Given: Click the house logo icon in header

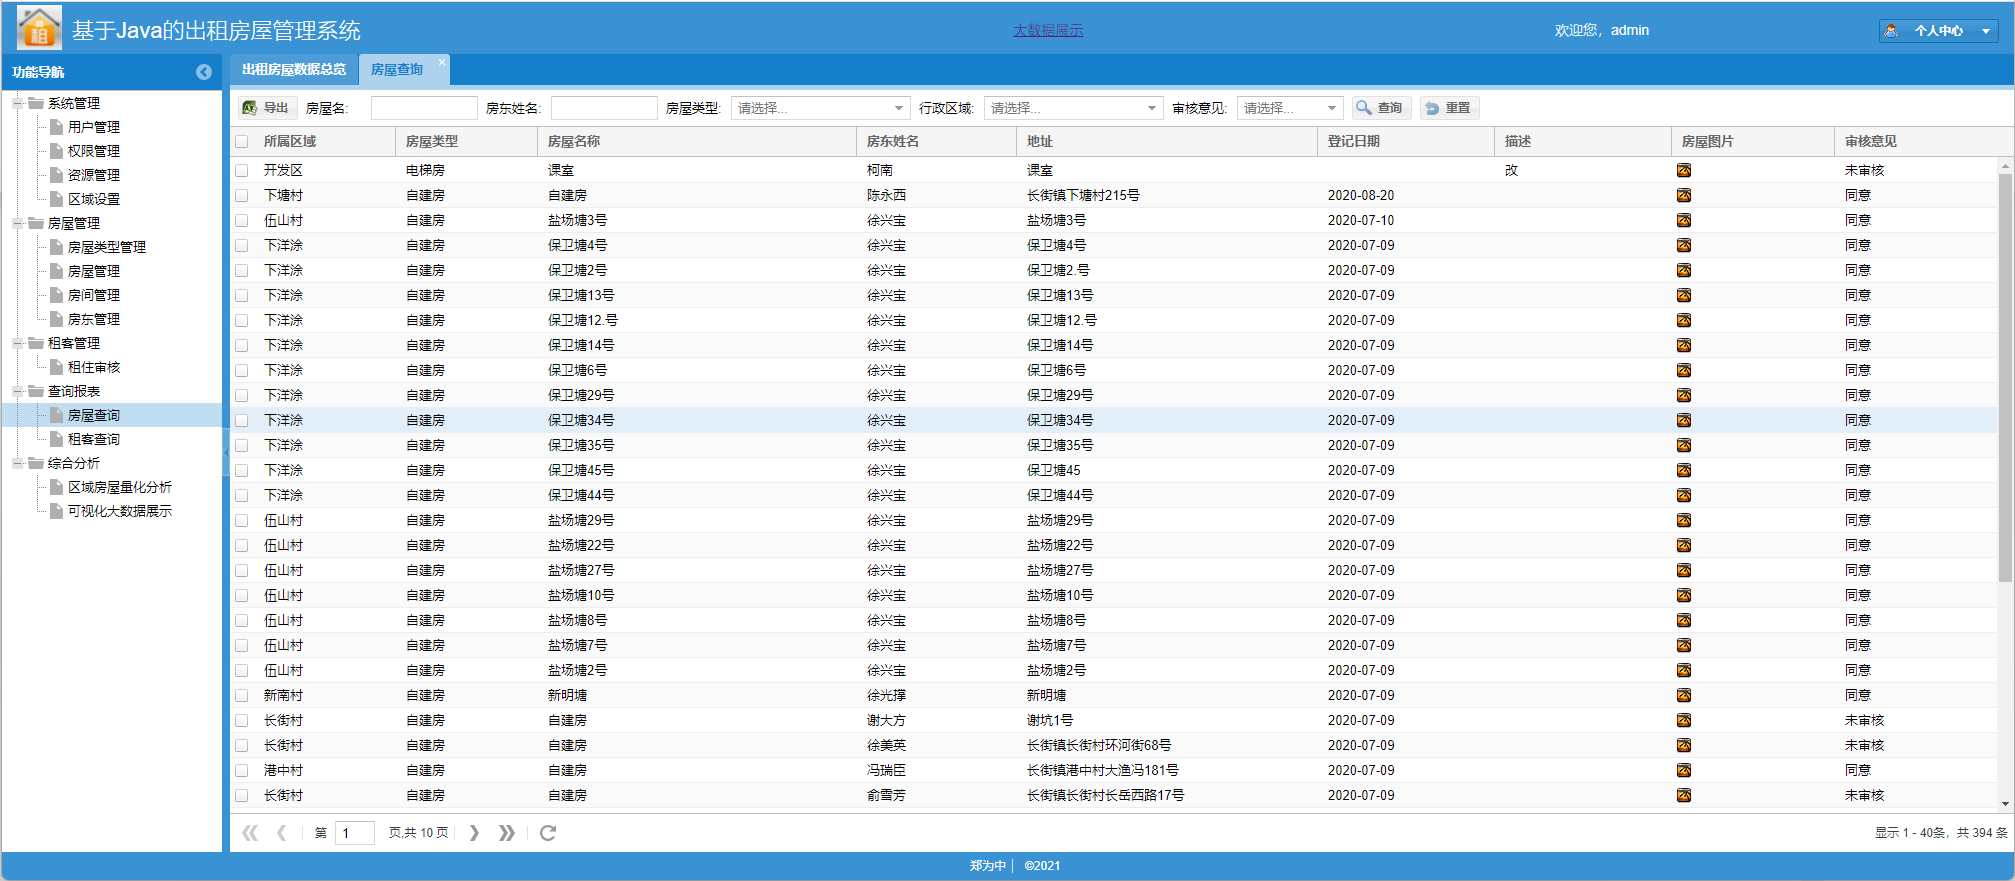Looking at the screenshot, I should pyautogui.click(x=39, y=27).
